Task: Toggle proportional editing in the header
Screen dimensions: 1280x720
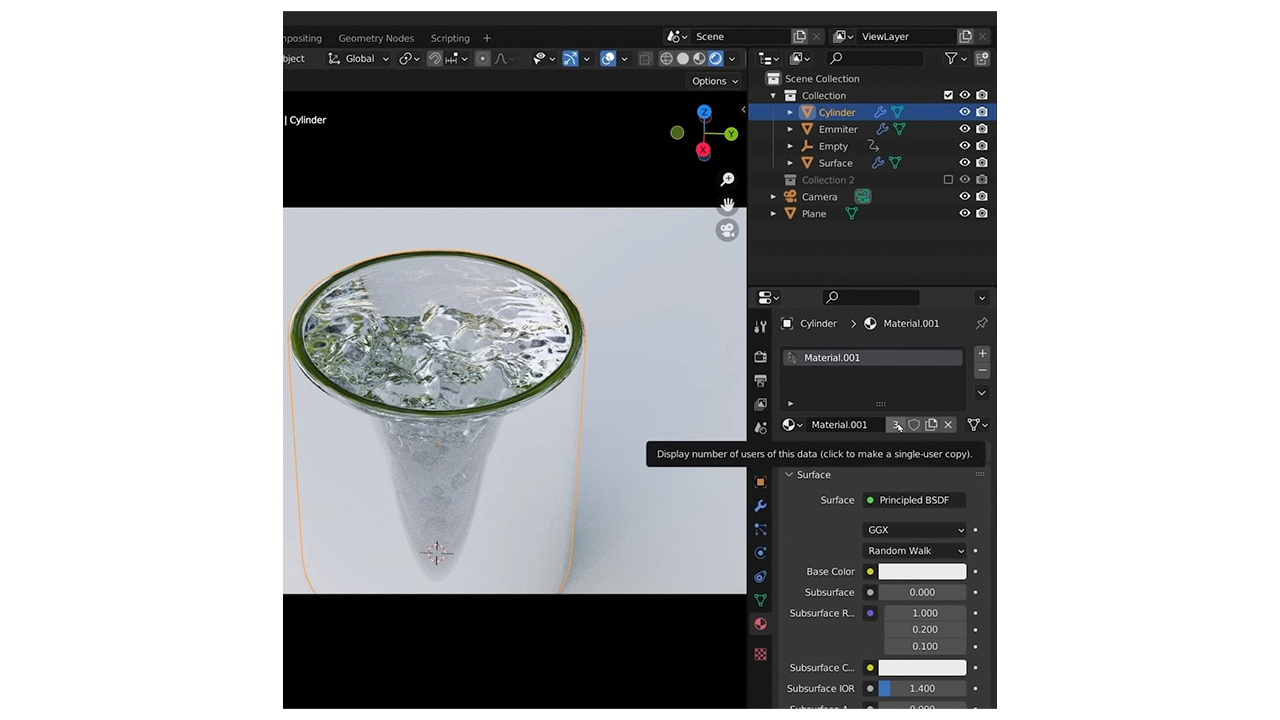Action: pos(483,59)
